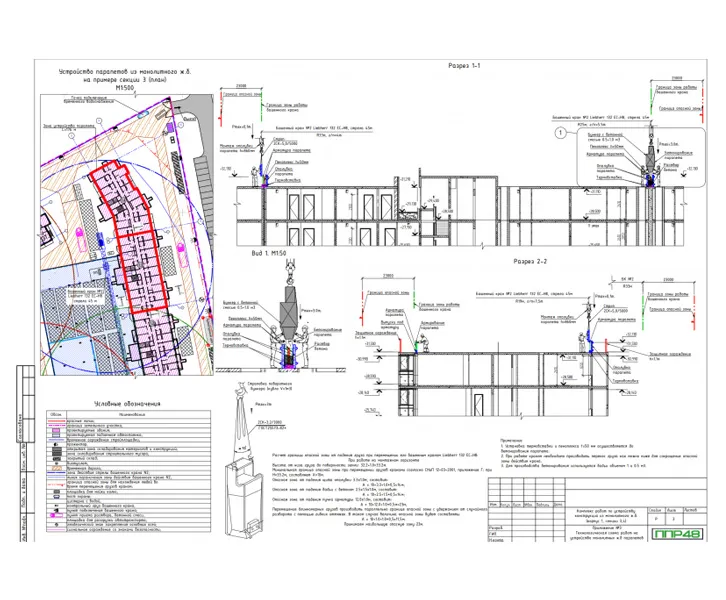This screenshot has width=726, height=600.
Task: Click the rounded detail callout box in Разрез 1-1
Action: coord(641,157)
